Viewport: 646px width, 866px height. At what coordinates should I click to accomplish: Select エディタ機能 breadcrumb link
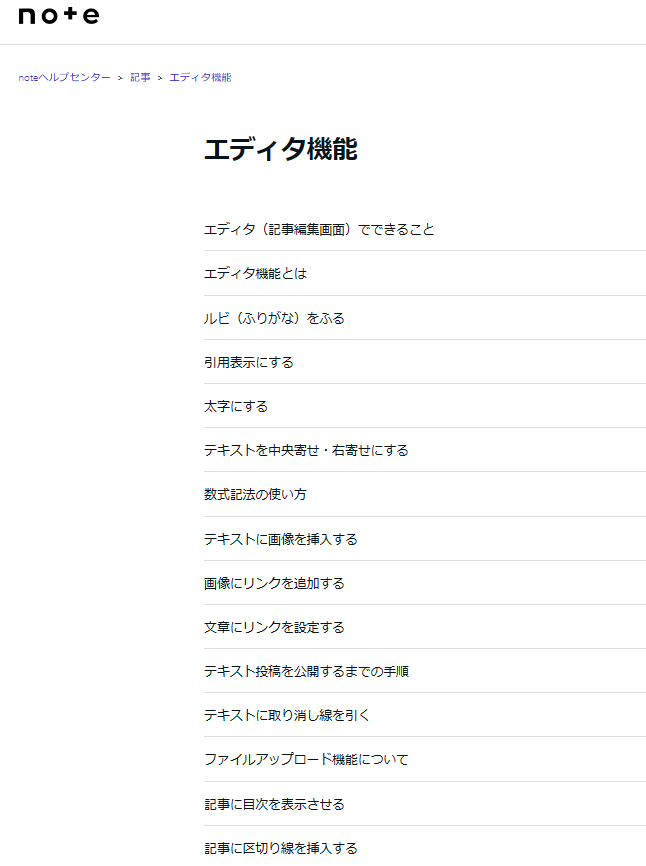[x=200, y=77]
